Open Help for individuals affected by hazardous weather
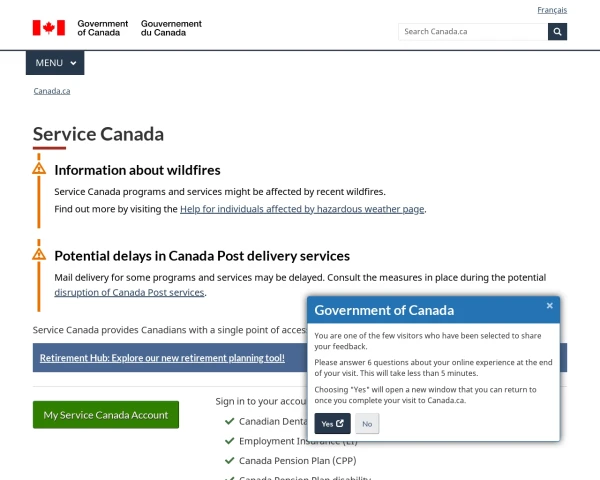The width and height of the screenshot is (600, 480). click(302, 209)
